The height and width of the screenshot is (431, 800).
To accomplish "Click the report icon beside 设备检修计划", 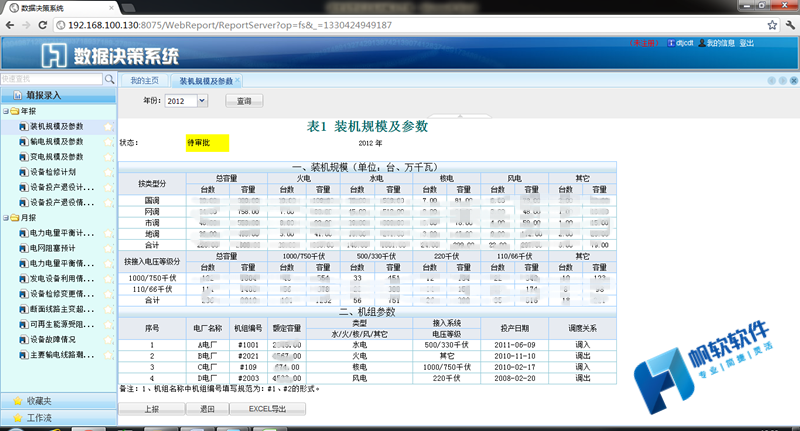I will coord(23,172).
